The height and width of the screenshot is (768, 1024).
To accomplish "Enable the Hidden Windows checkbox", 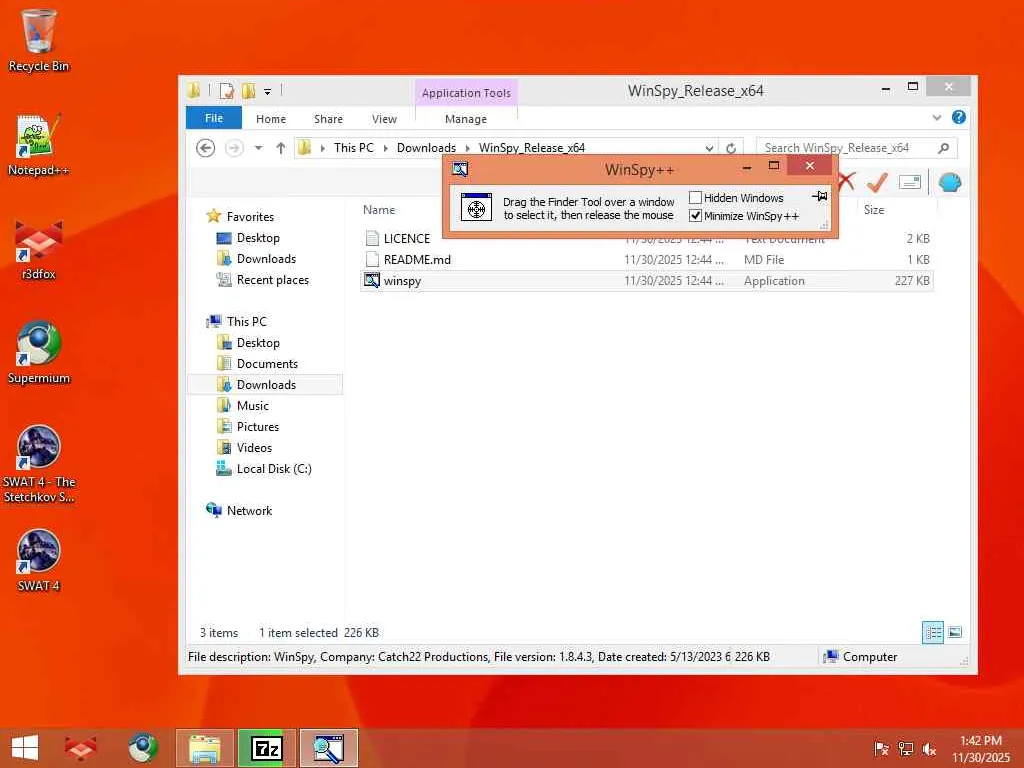I will pyautogui.click(x=696, y=197).
